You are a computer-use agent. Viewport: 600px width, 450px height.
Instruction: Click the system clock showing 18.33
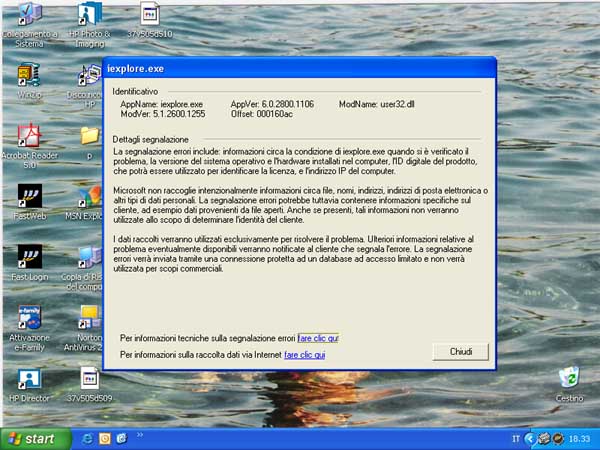579,439
